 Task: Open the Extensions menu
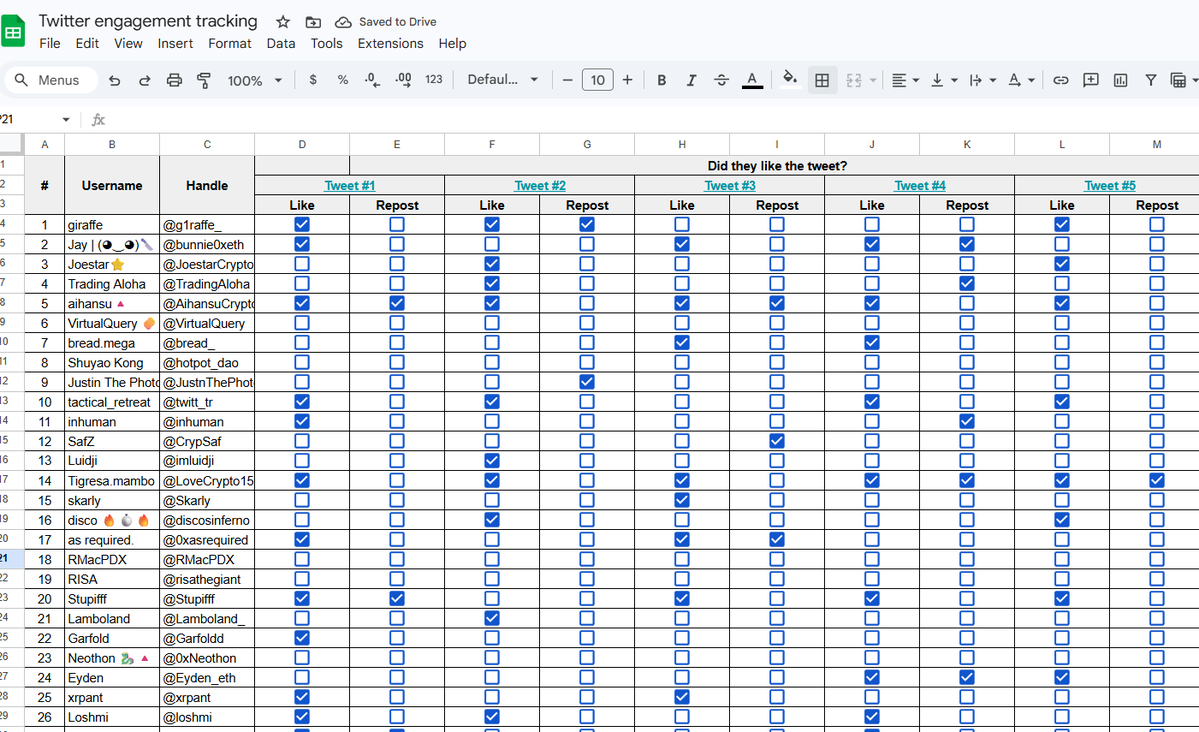coord(390,44)
